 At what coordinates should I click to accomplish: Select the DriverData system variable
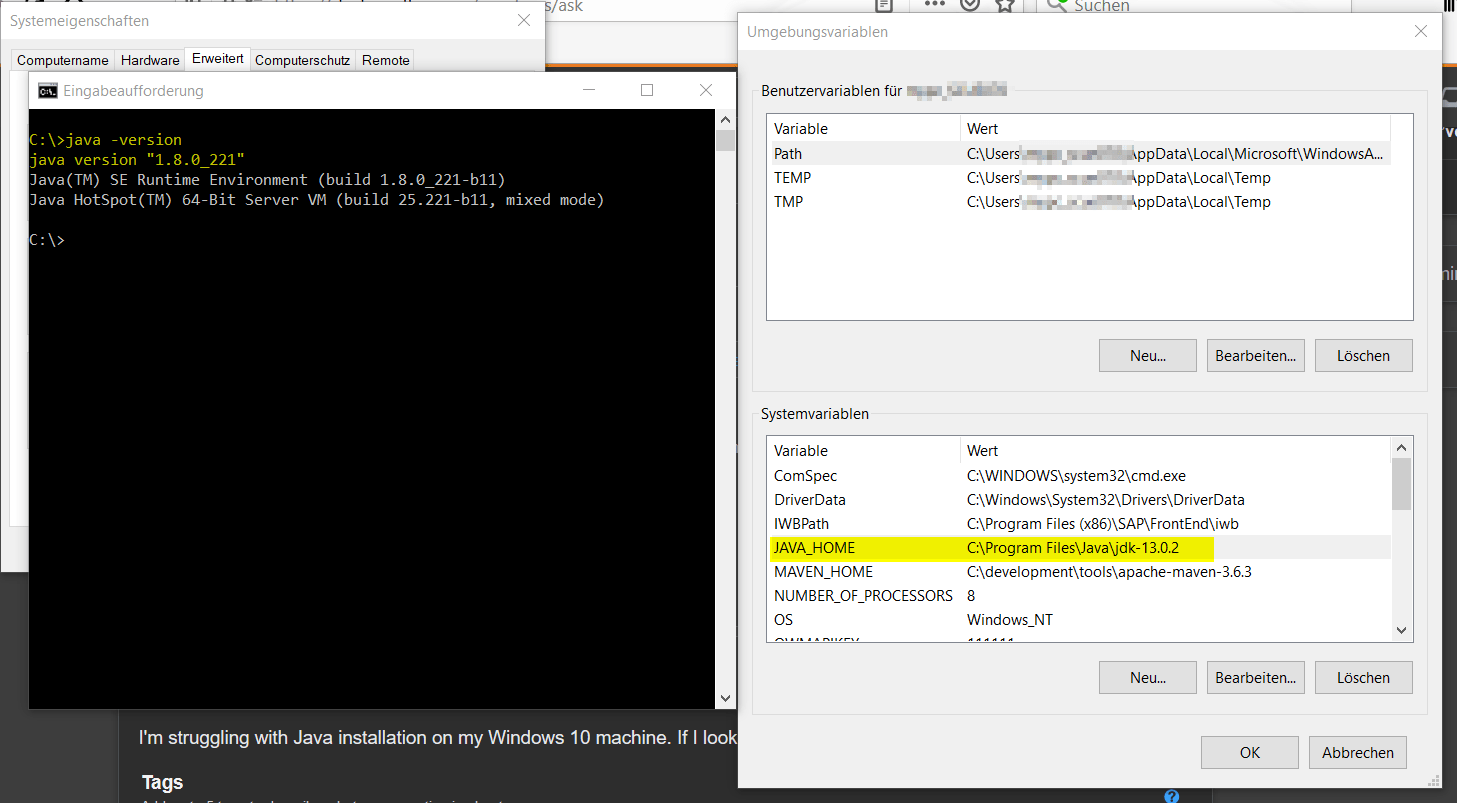pos(1079,499)
